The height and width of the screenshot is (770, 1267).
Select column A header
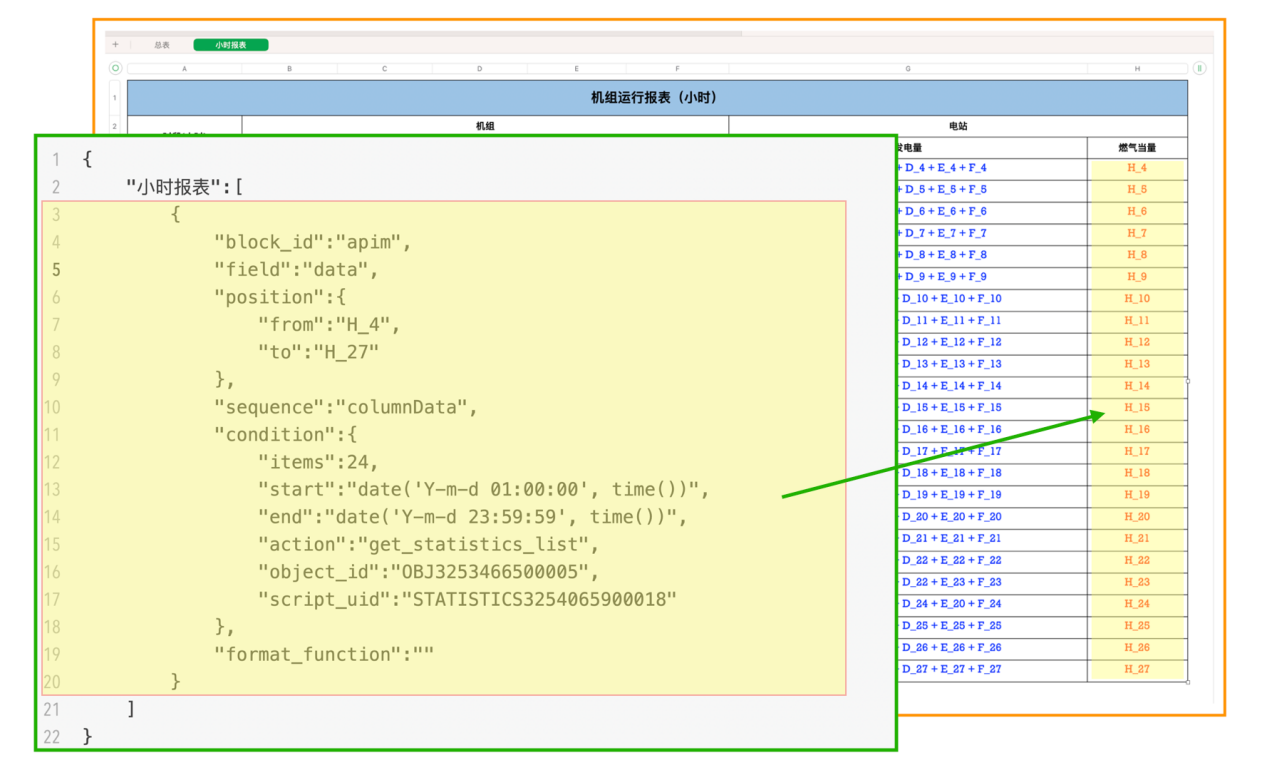184,69
